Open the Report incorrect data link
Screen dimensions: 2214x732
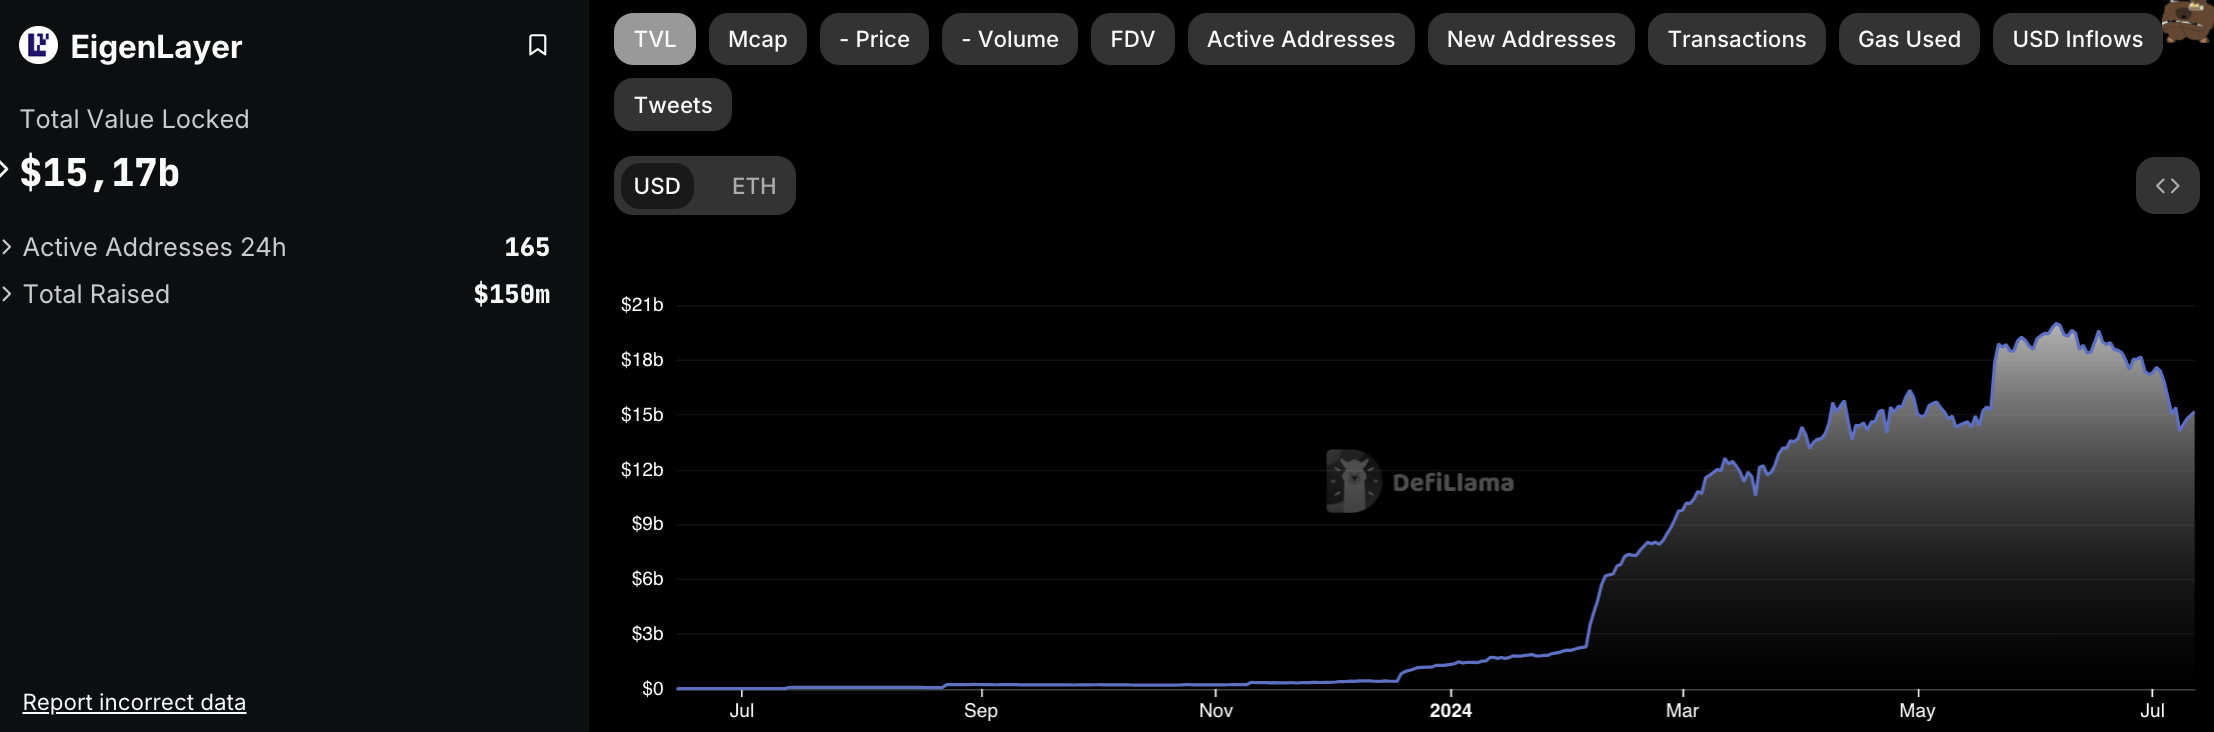134,702
